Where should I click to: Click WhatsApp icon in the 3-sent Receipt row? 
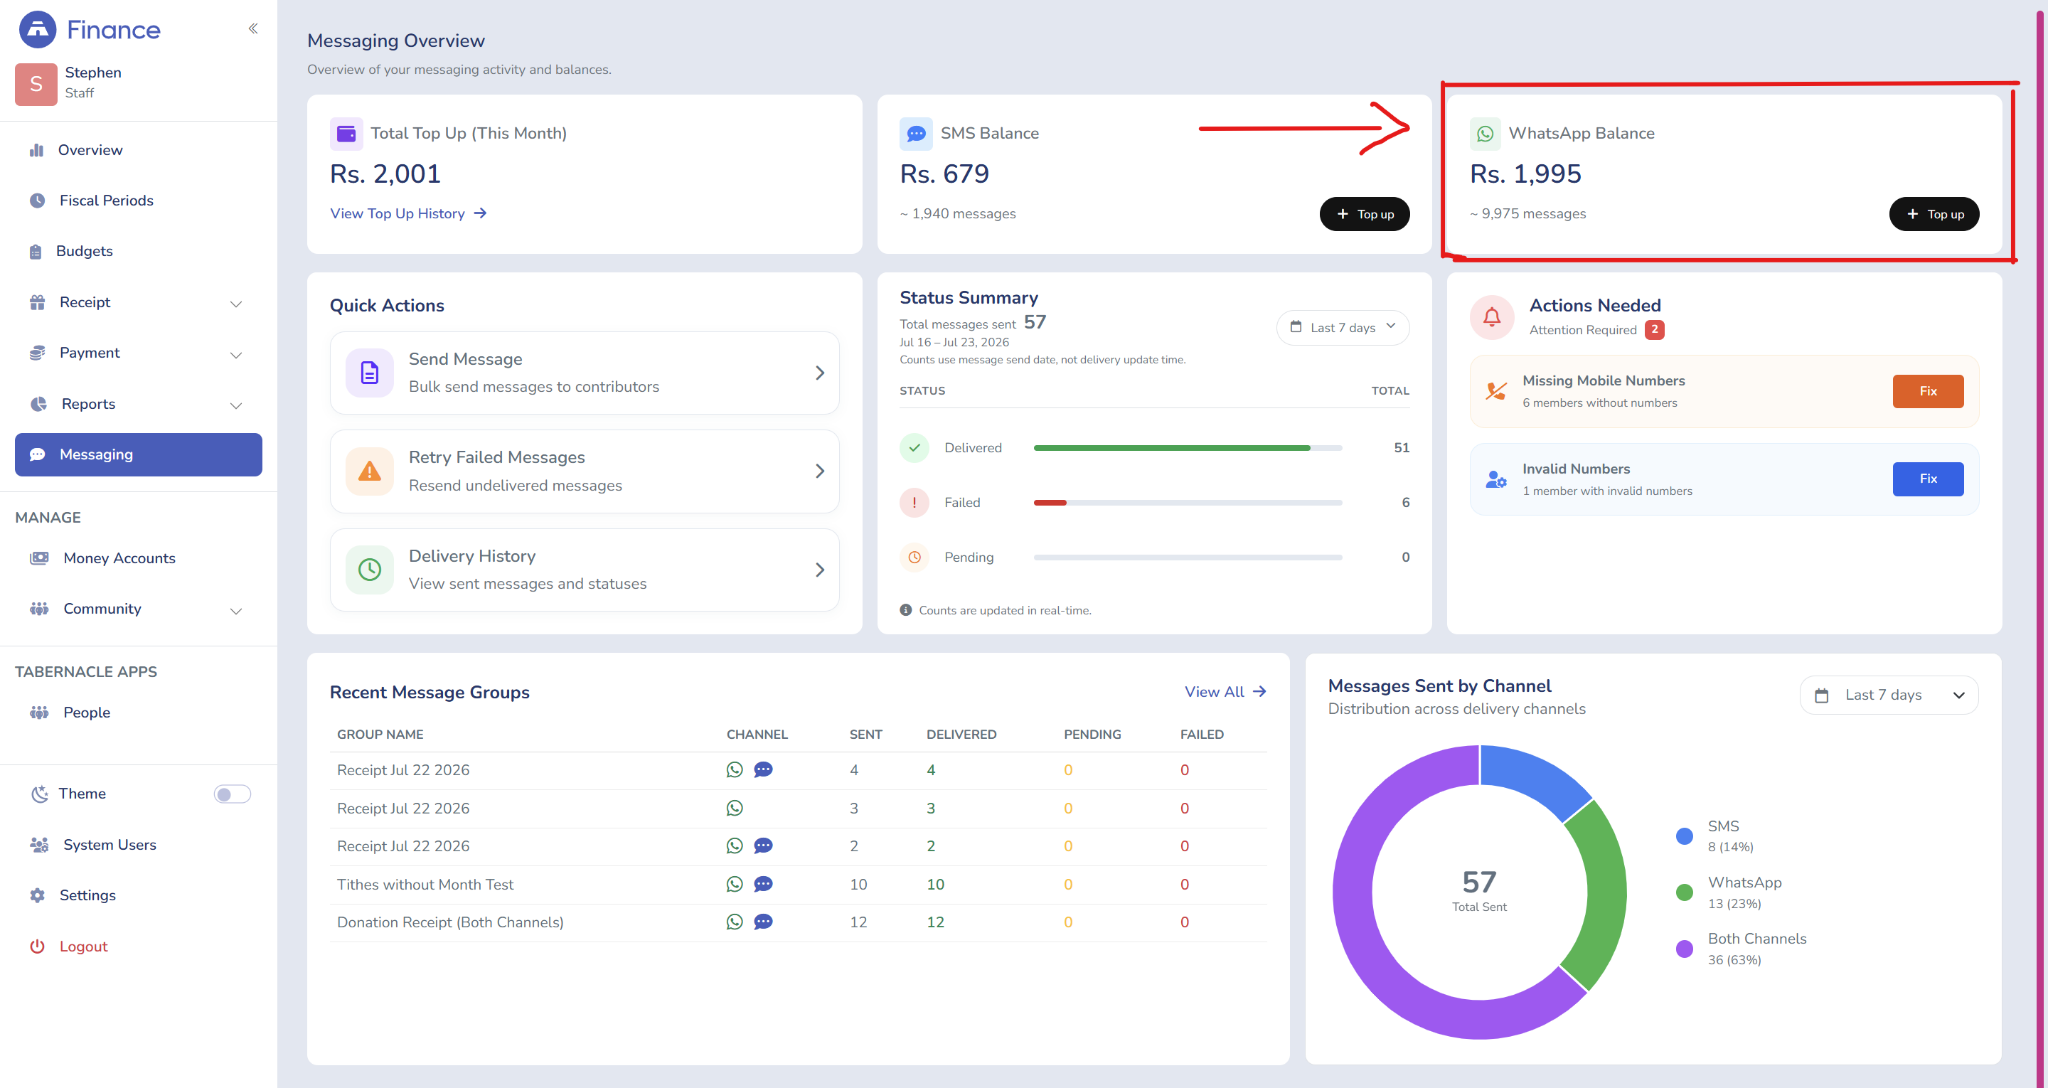(735, 808)
